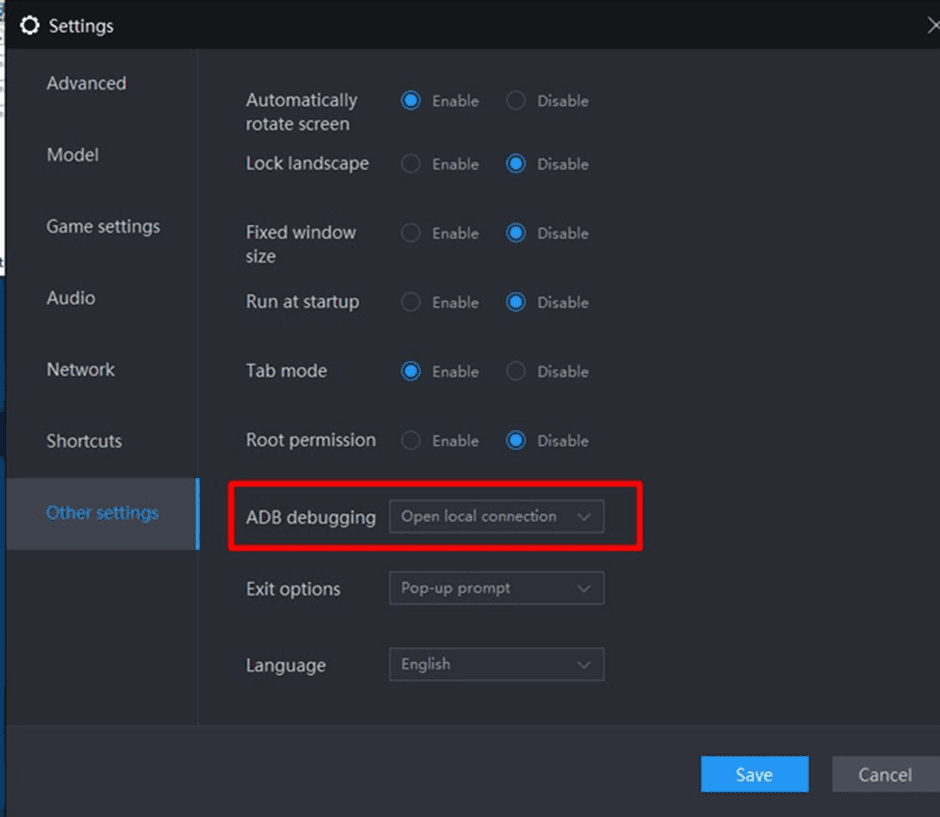
Task: Select the Other settings tab
Action: click(102, 513)
